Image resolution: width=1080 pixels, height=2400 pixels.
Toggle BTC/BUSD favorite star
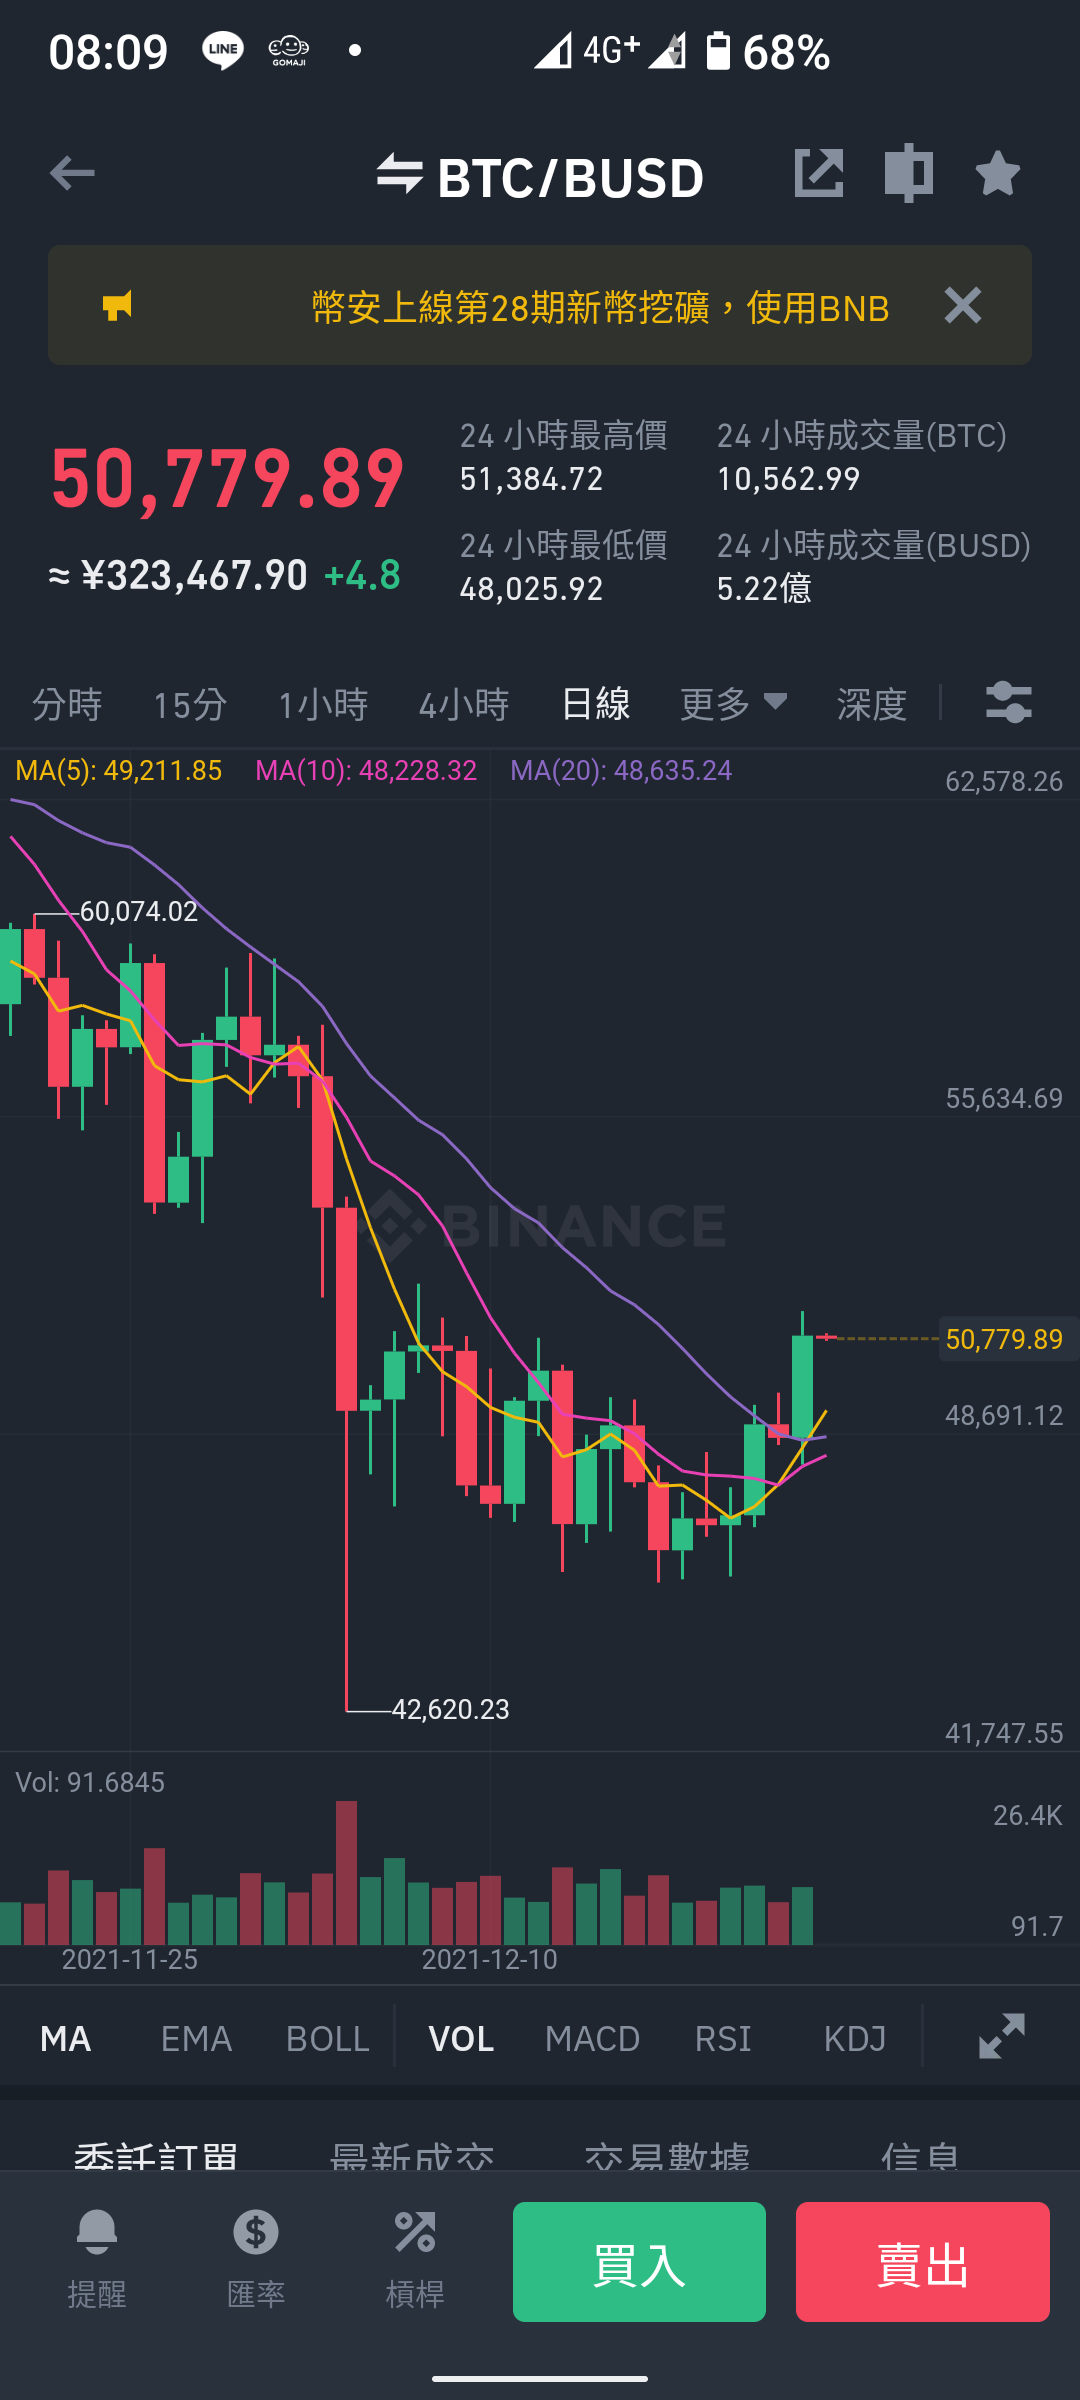(998, 173)
